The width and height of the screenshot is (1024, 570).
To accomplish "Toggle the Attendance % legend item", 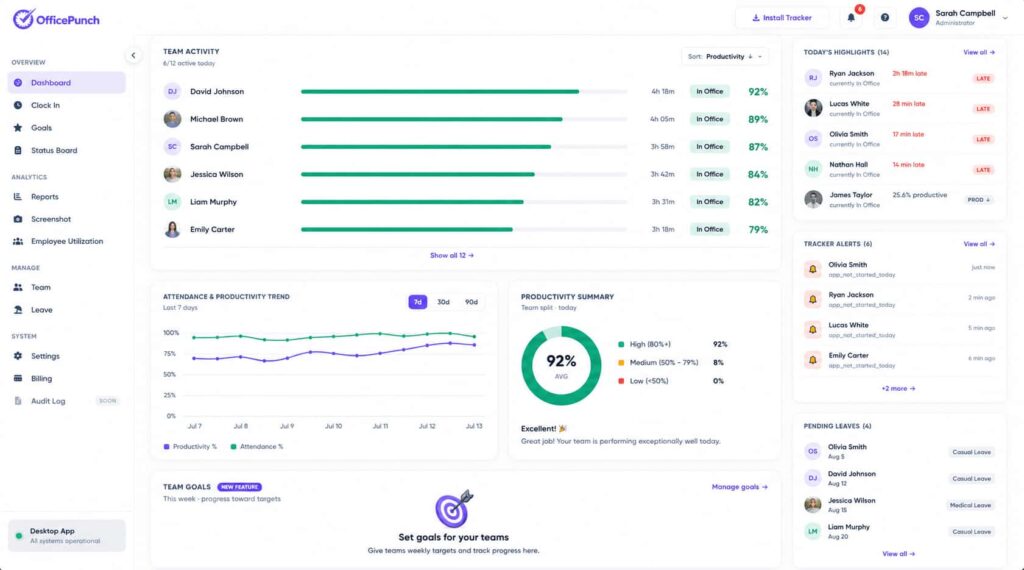I will tap(257, 447).
